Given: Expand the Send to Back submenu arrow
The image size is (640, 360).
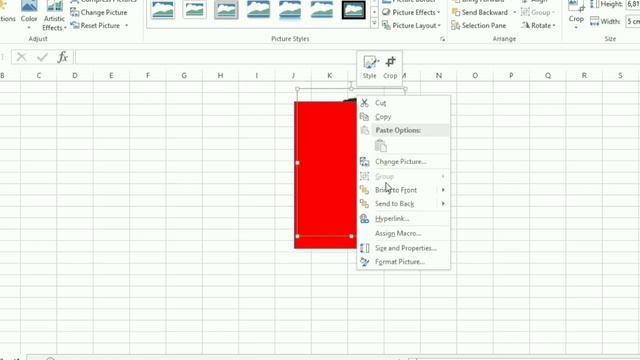Looking at the screenshot, I should tap(443, 204).
